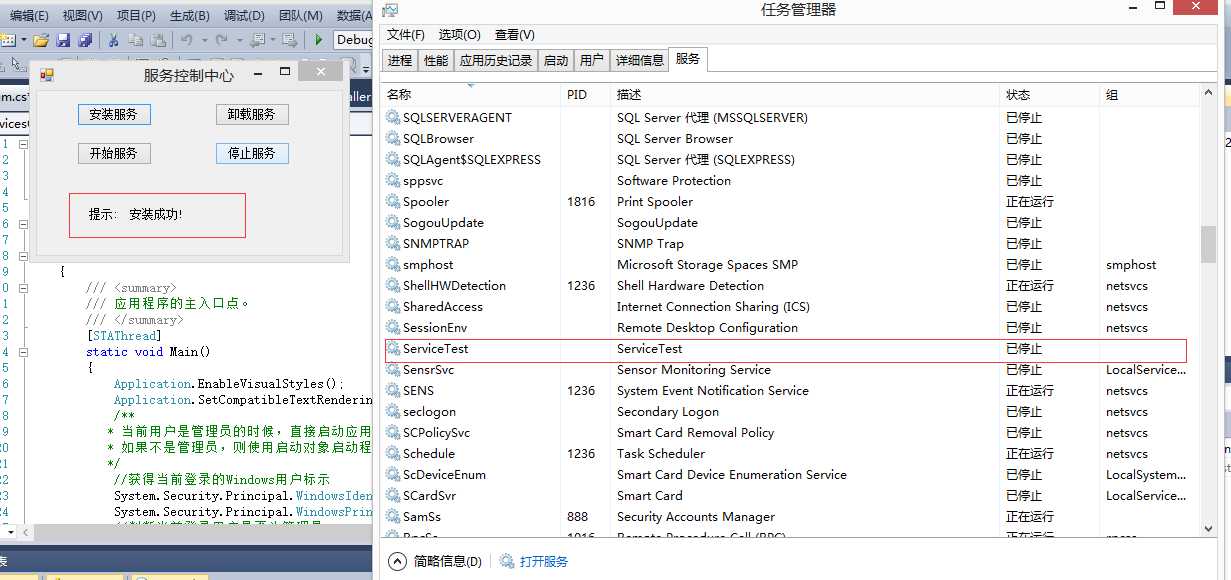
Task: Click the gear icon beside Spooler
Action: tap(393, 202)
